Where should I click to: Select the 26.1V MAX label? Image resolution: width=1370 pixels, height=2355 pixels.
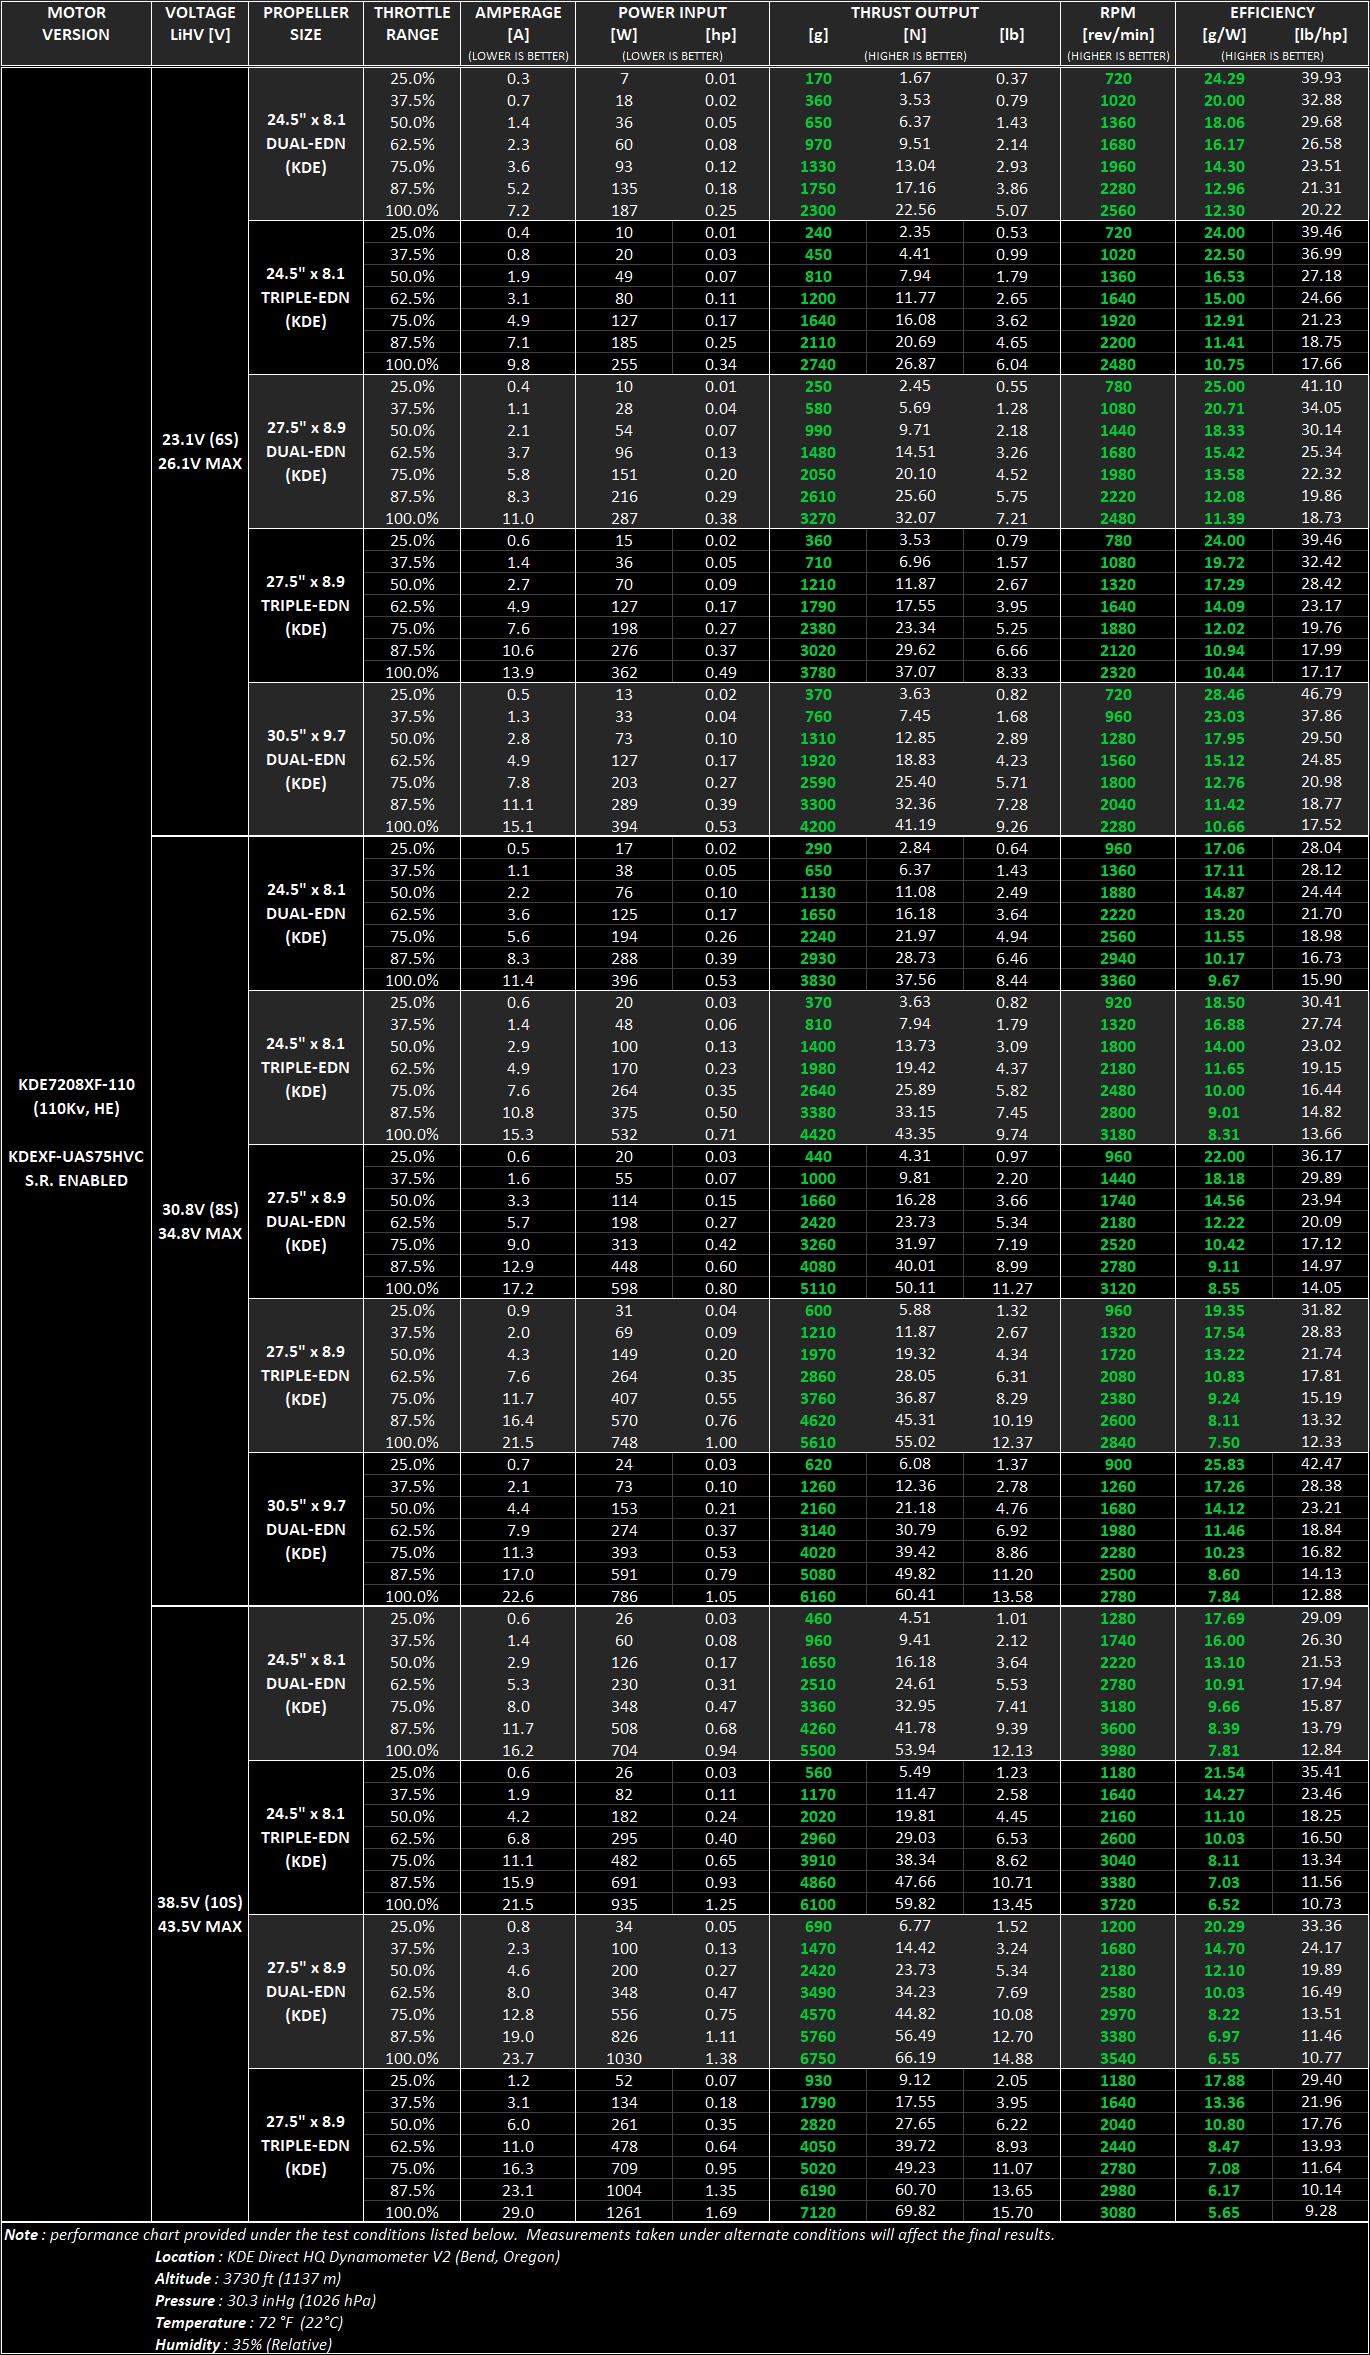point(200,463)
